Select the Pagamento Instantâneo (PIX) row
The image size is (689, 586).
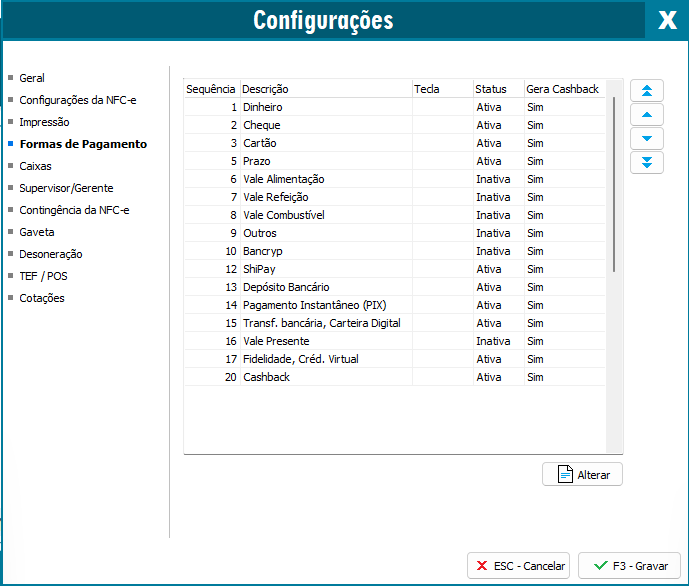[x=314, y=305]
